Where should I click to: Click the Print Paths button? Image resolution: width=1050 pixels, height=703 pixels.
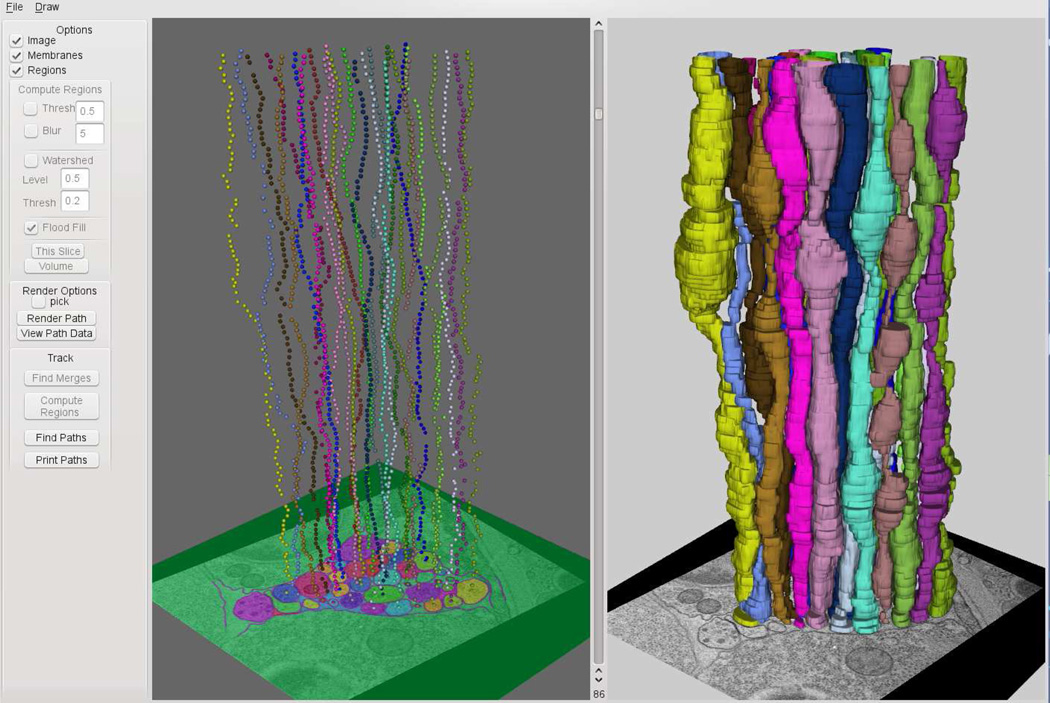(60, 459)
